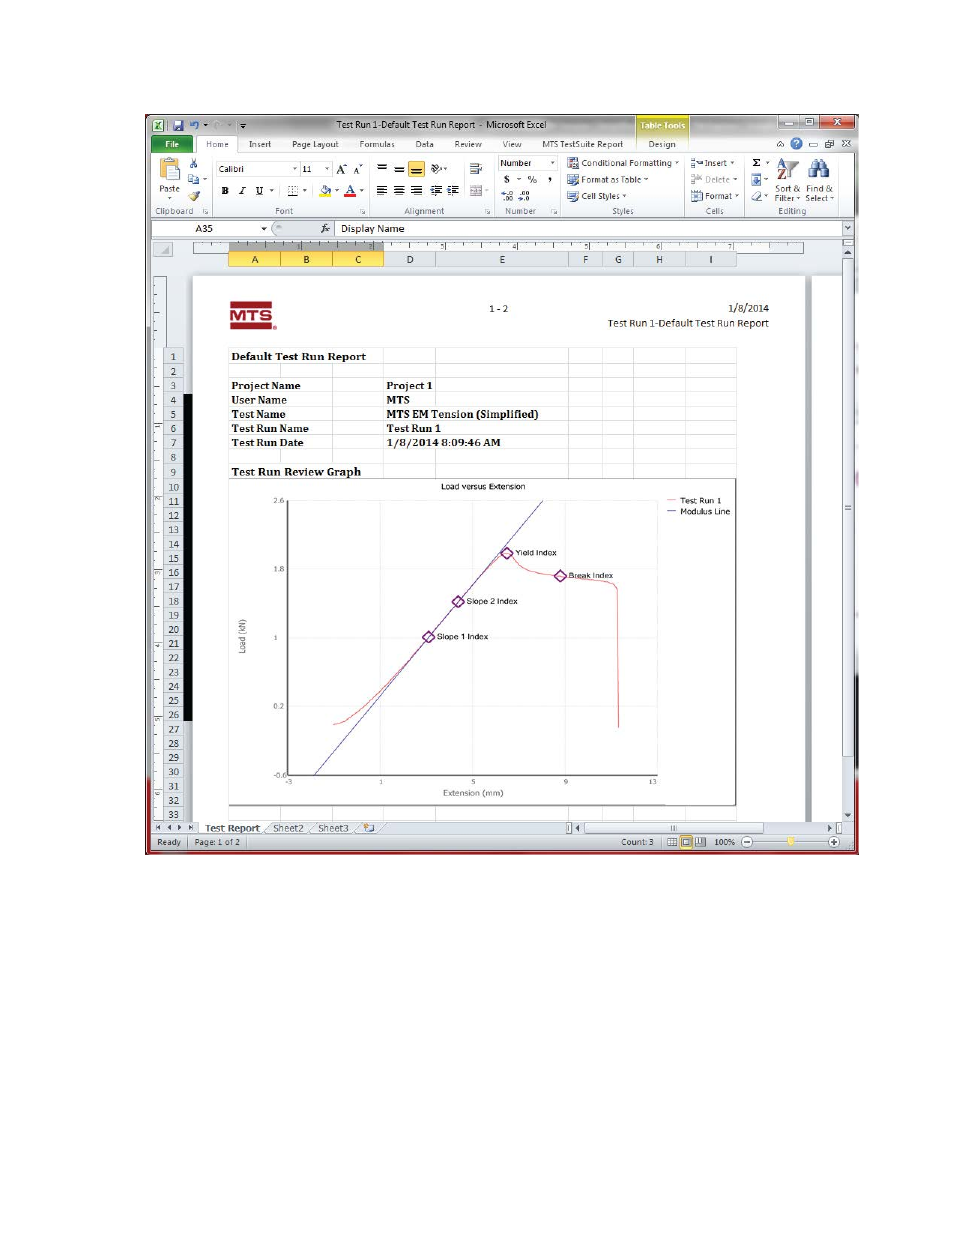This screenshot has height=1235, width=954.
Task: Switch to Page Break Preview in status bar
Action: 700,842
